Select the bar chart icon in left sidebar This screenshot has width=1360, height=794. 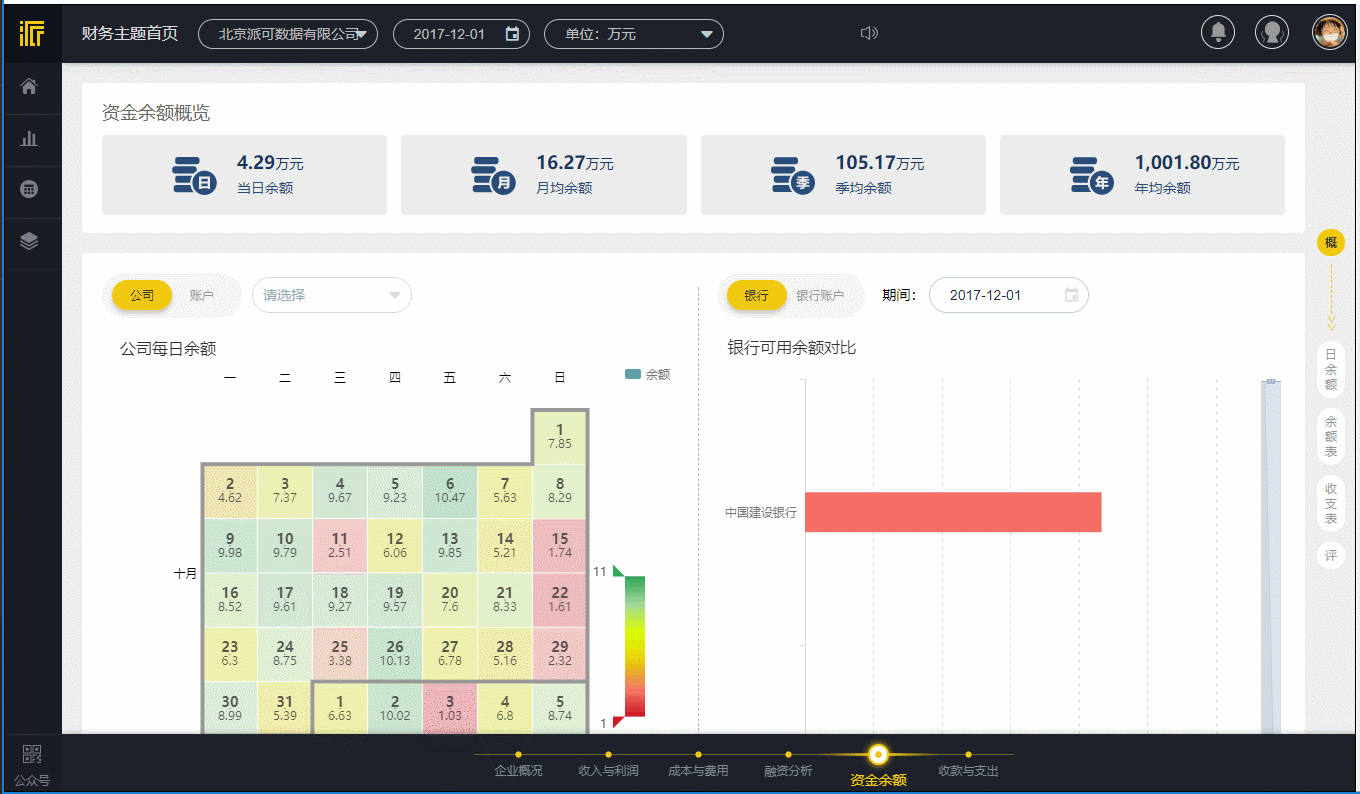click(31, 138)
